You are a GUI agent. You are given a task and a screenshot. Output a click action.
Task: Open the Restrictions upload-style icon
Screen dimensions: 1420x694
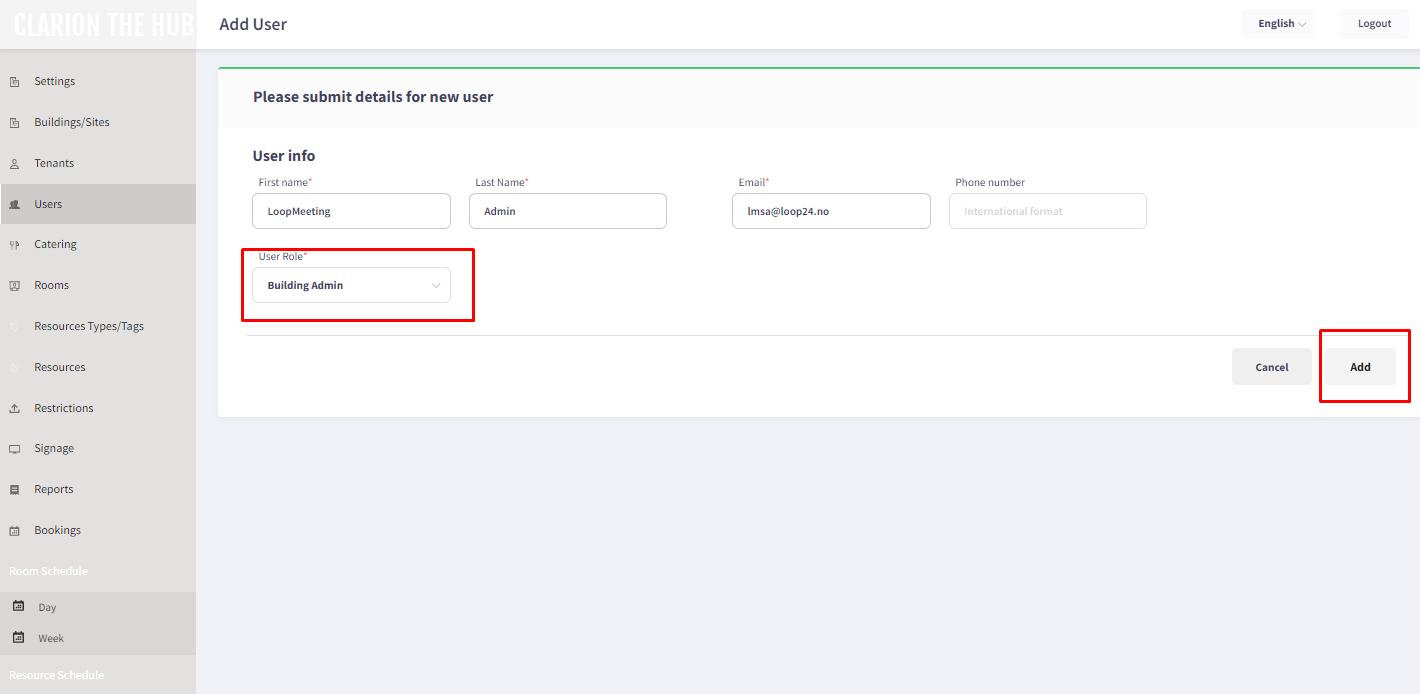15,407
